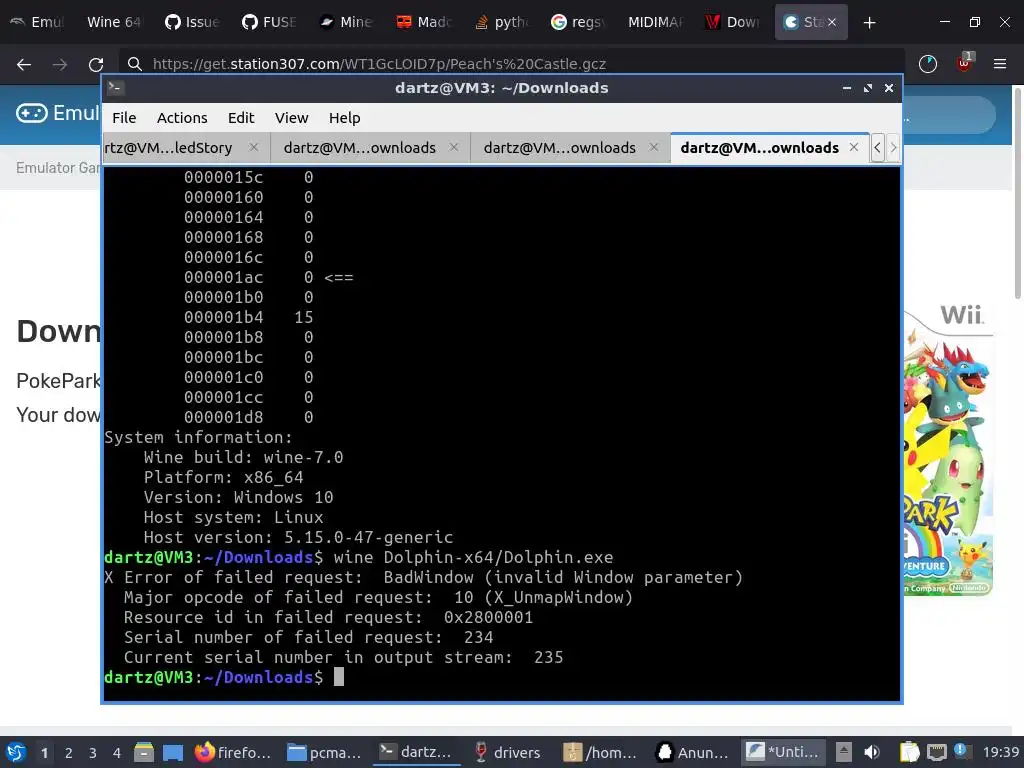
Task: Click the Emulator Games site logo
Action: tap(57, 113)
